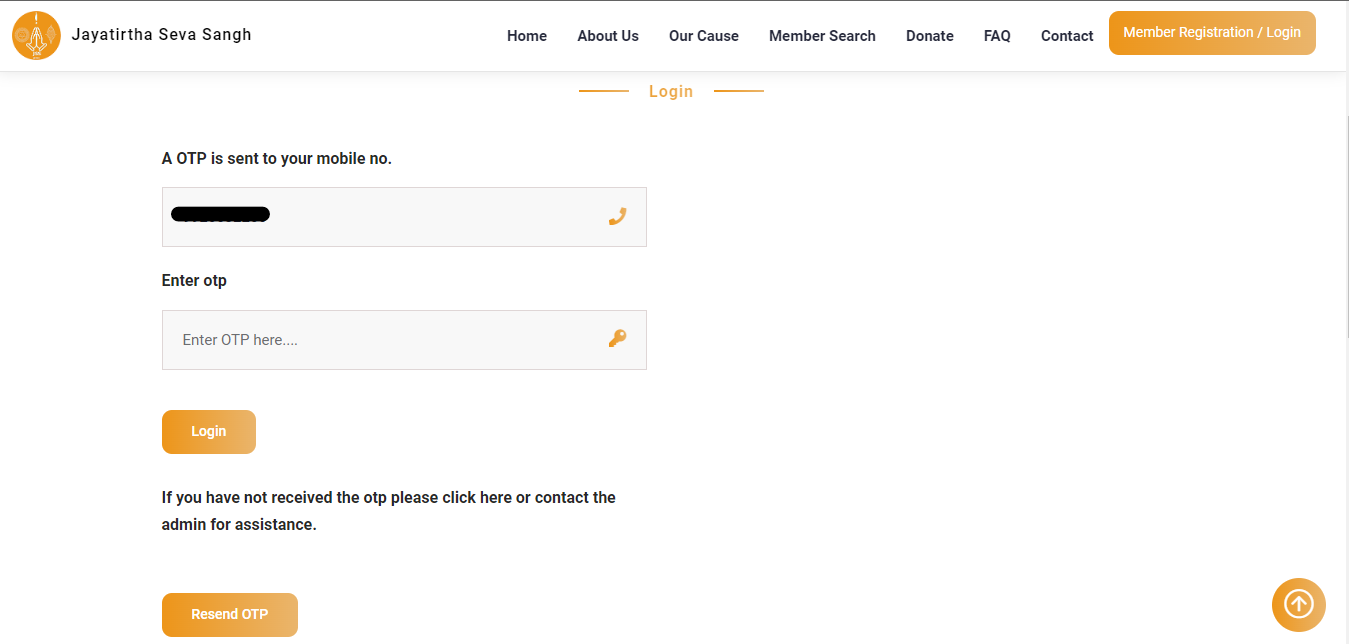Open the Contact page
This screenshot has width=1349, height=644.
1066,36
